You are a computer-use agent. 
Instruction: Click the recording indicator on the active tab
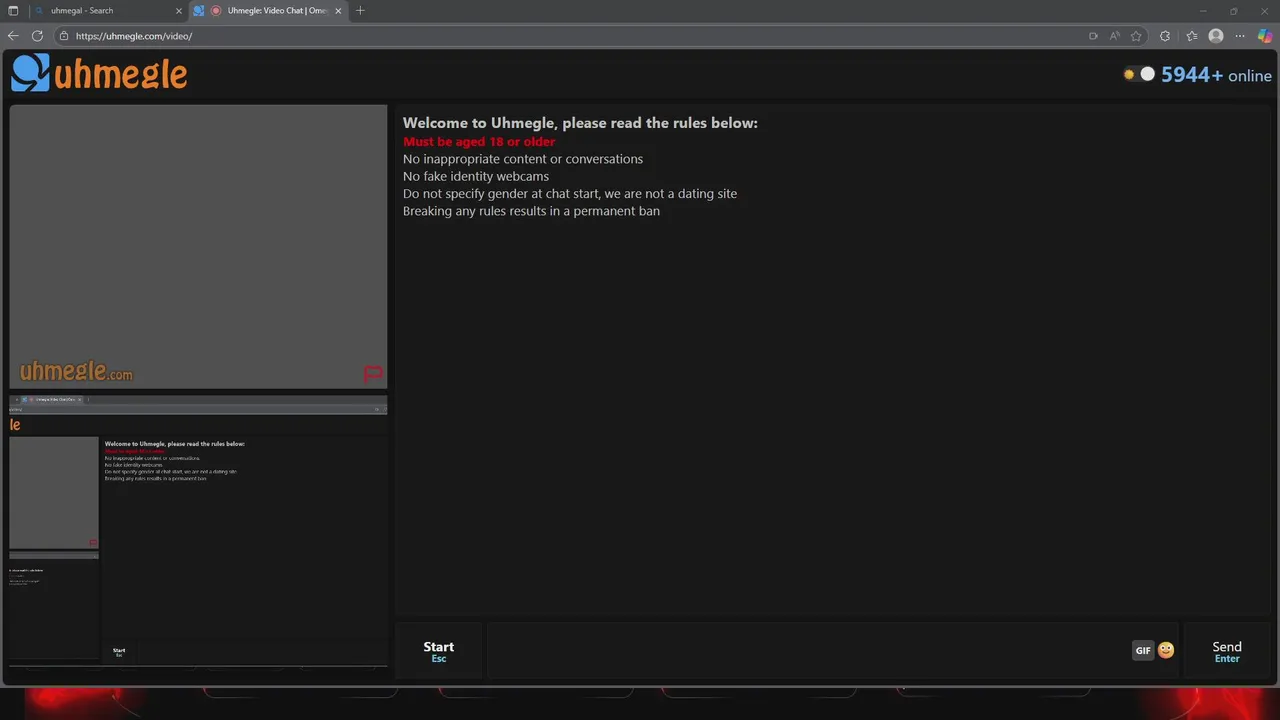pos(216,10)
